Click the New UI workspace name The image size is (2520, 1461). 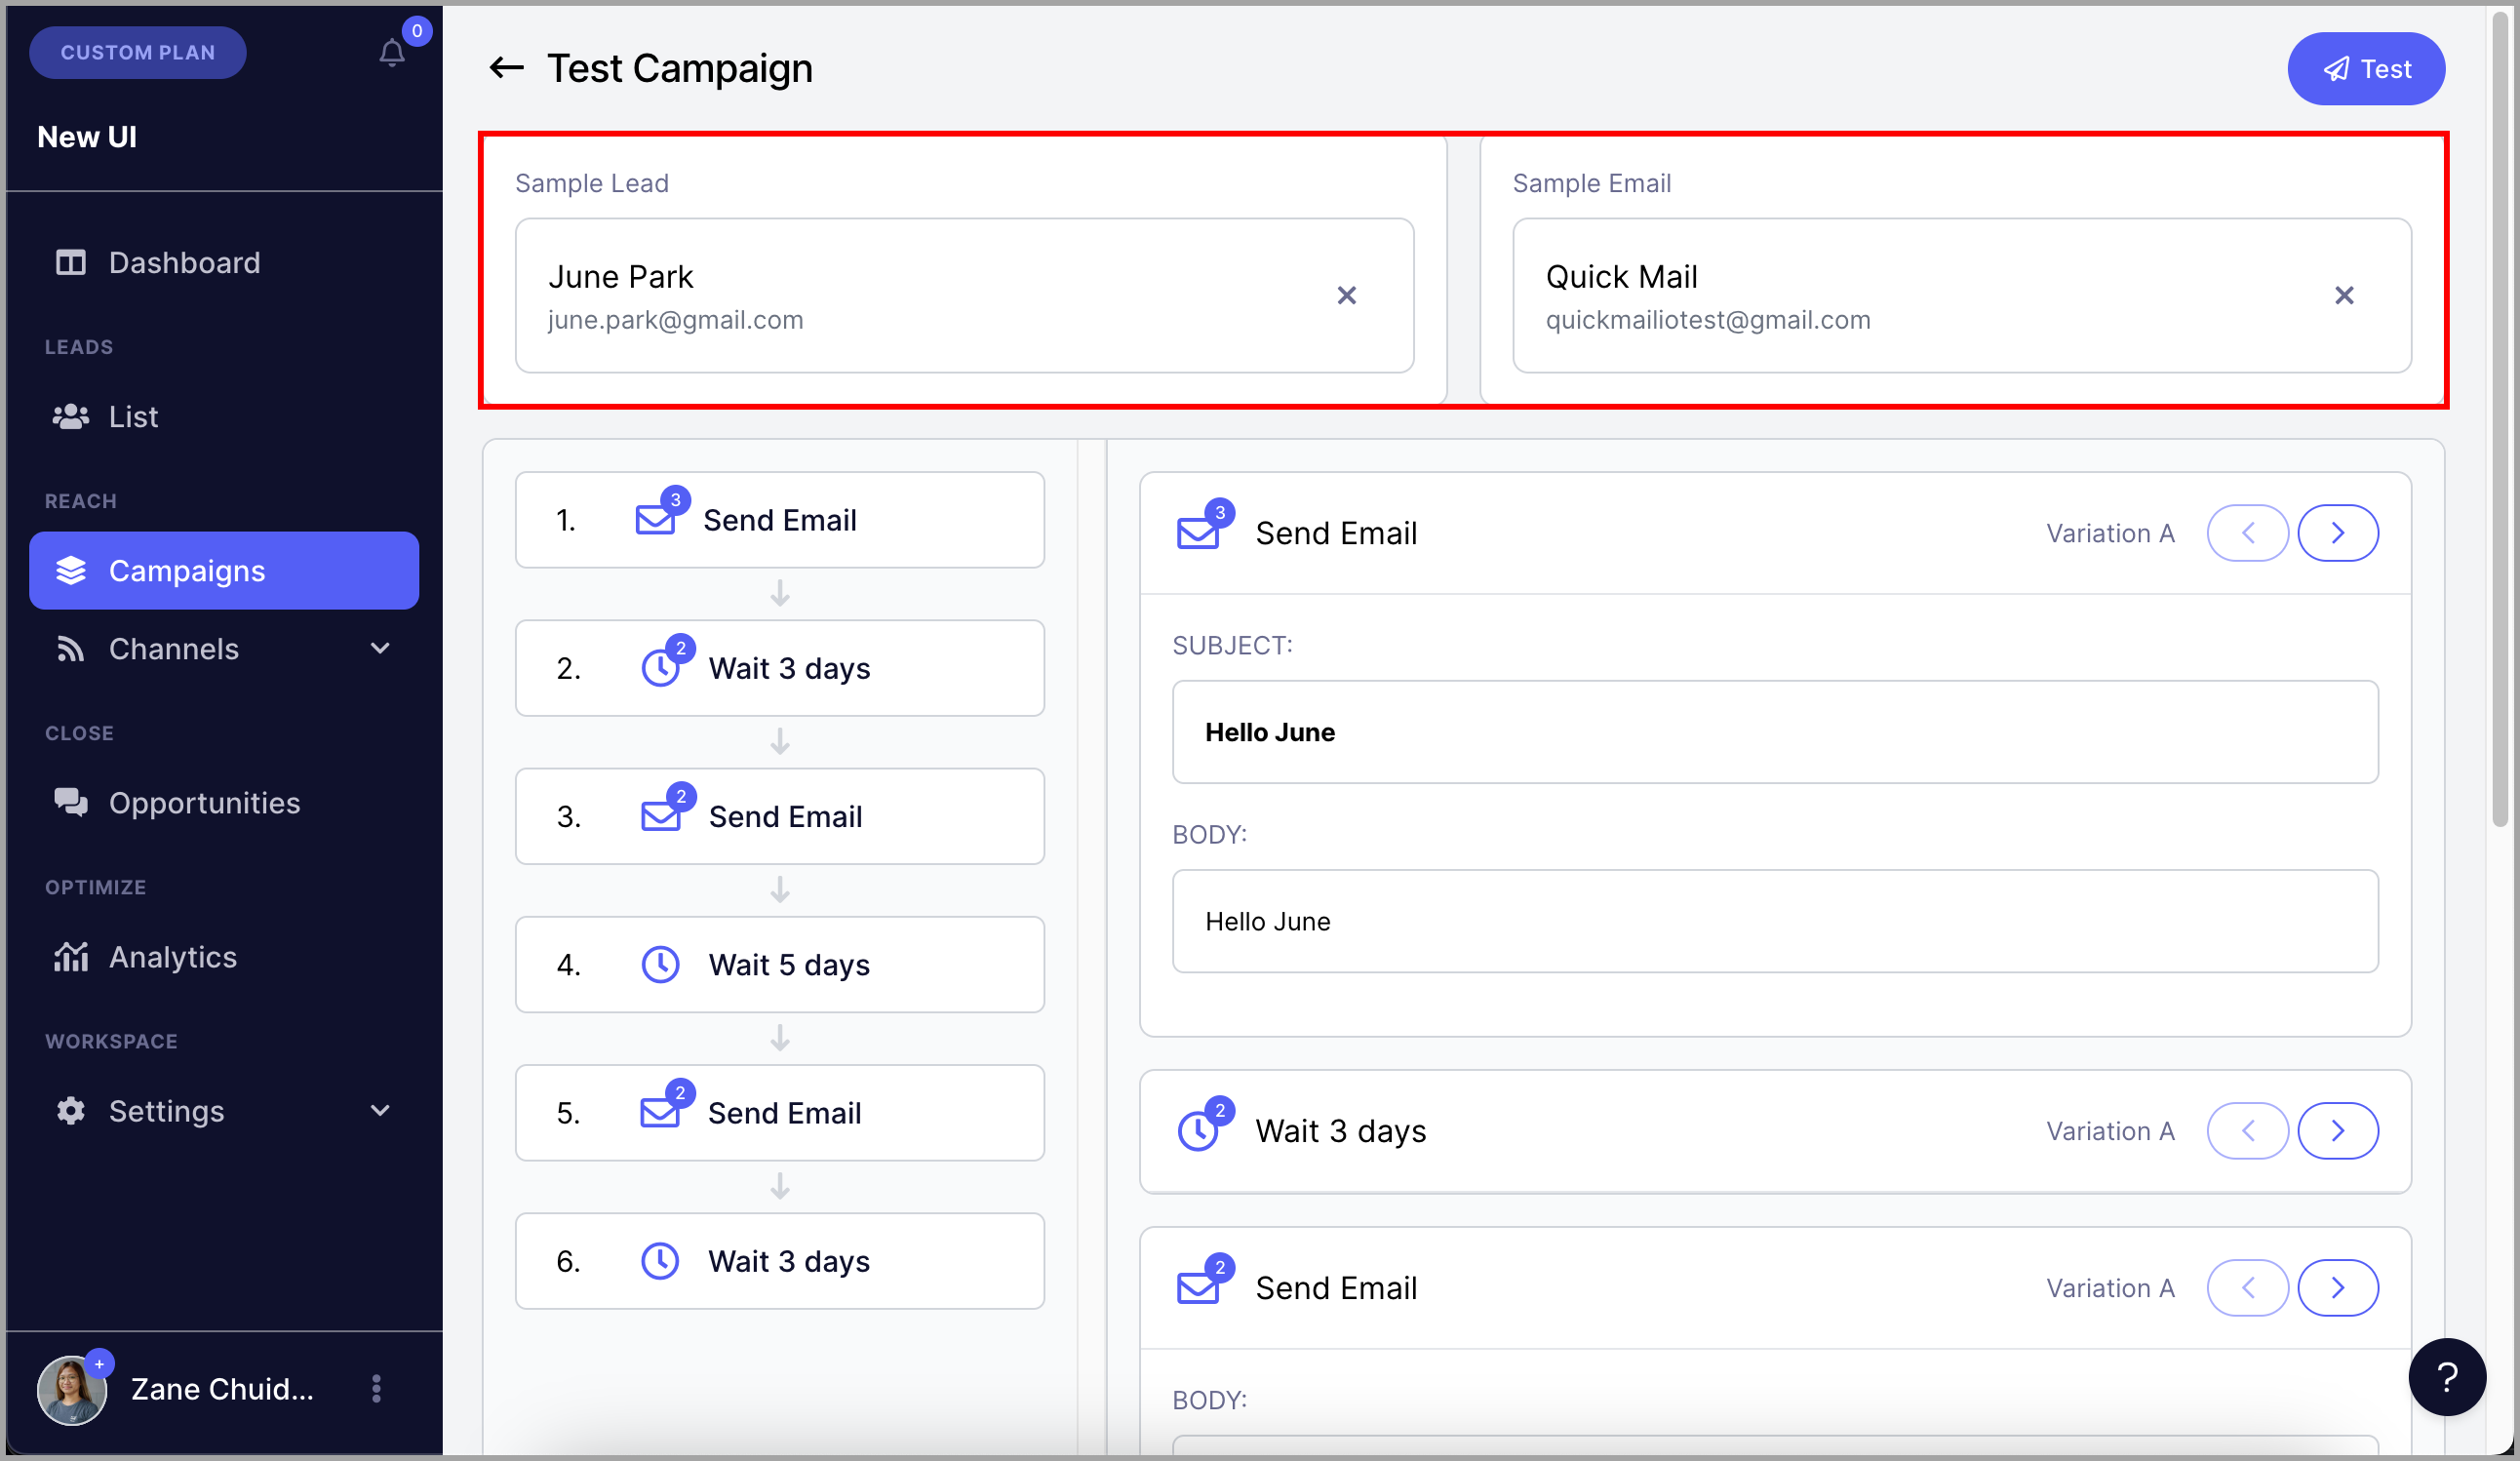tap(87, 137)
